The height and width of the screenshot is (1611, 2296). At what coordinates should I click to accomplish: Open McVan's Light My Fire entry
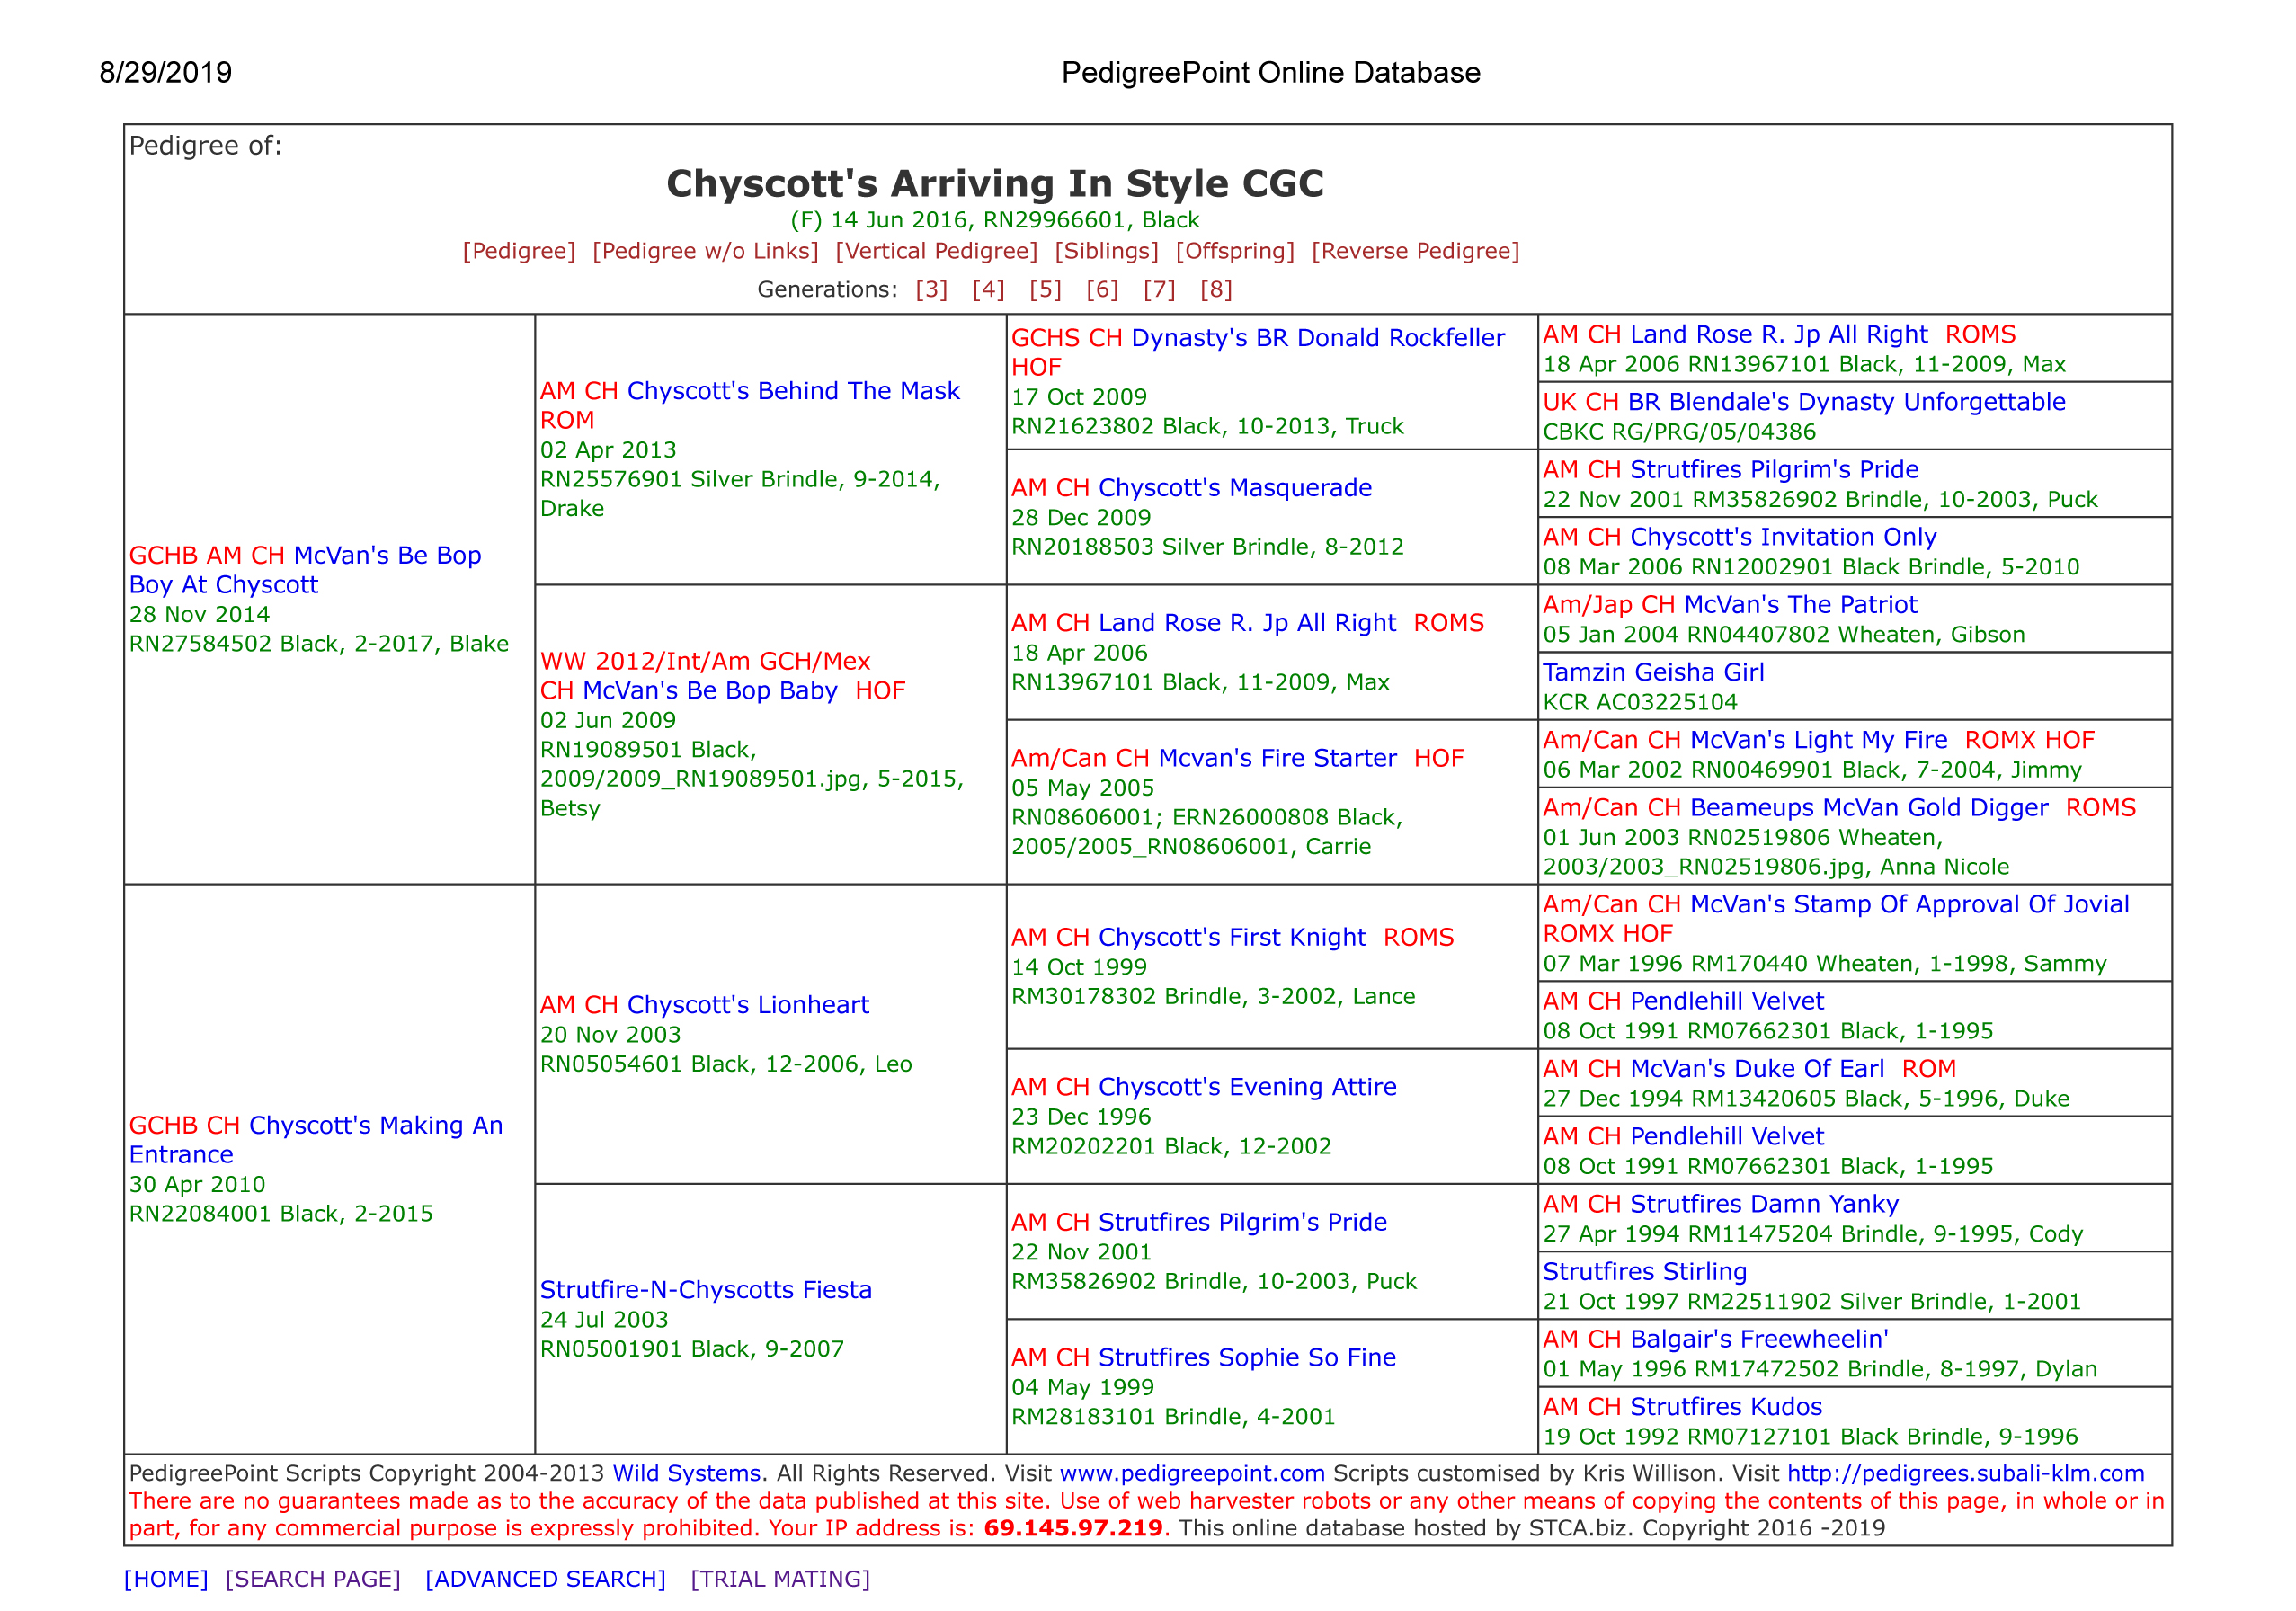pyautogui.click(x=1819, y=740)
